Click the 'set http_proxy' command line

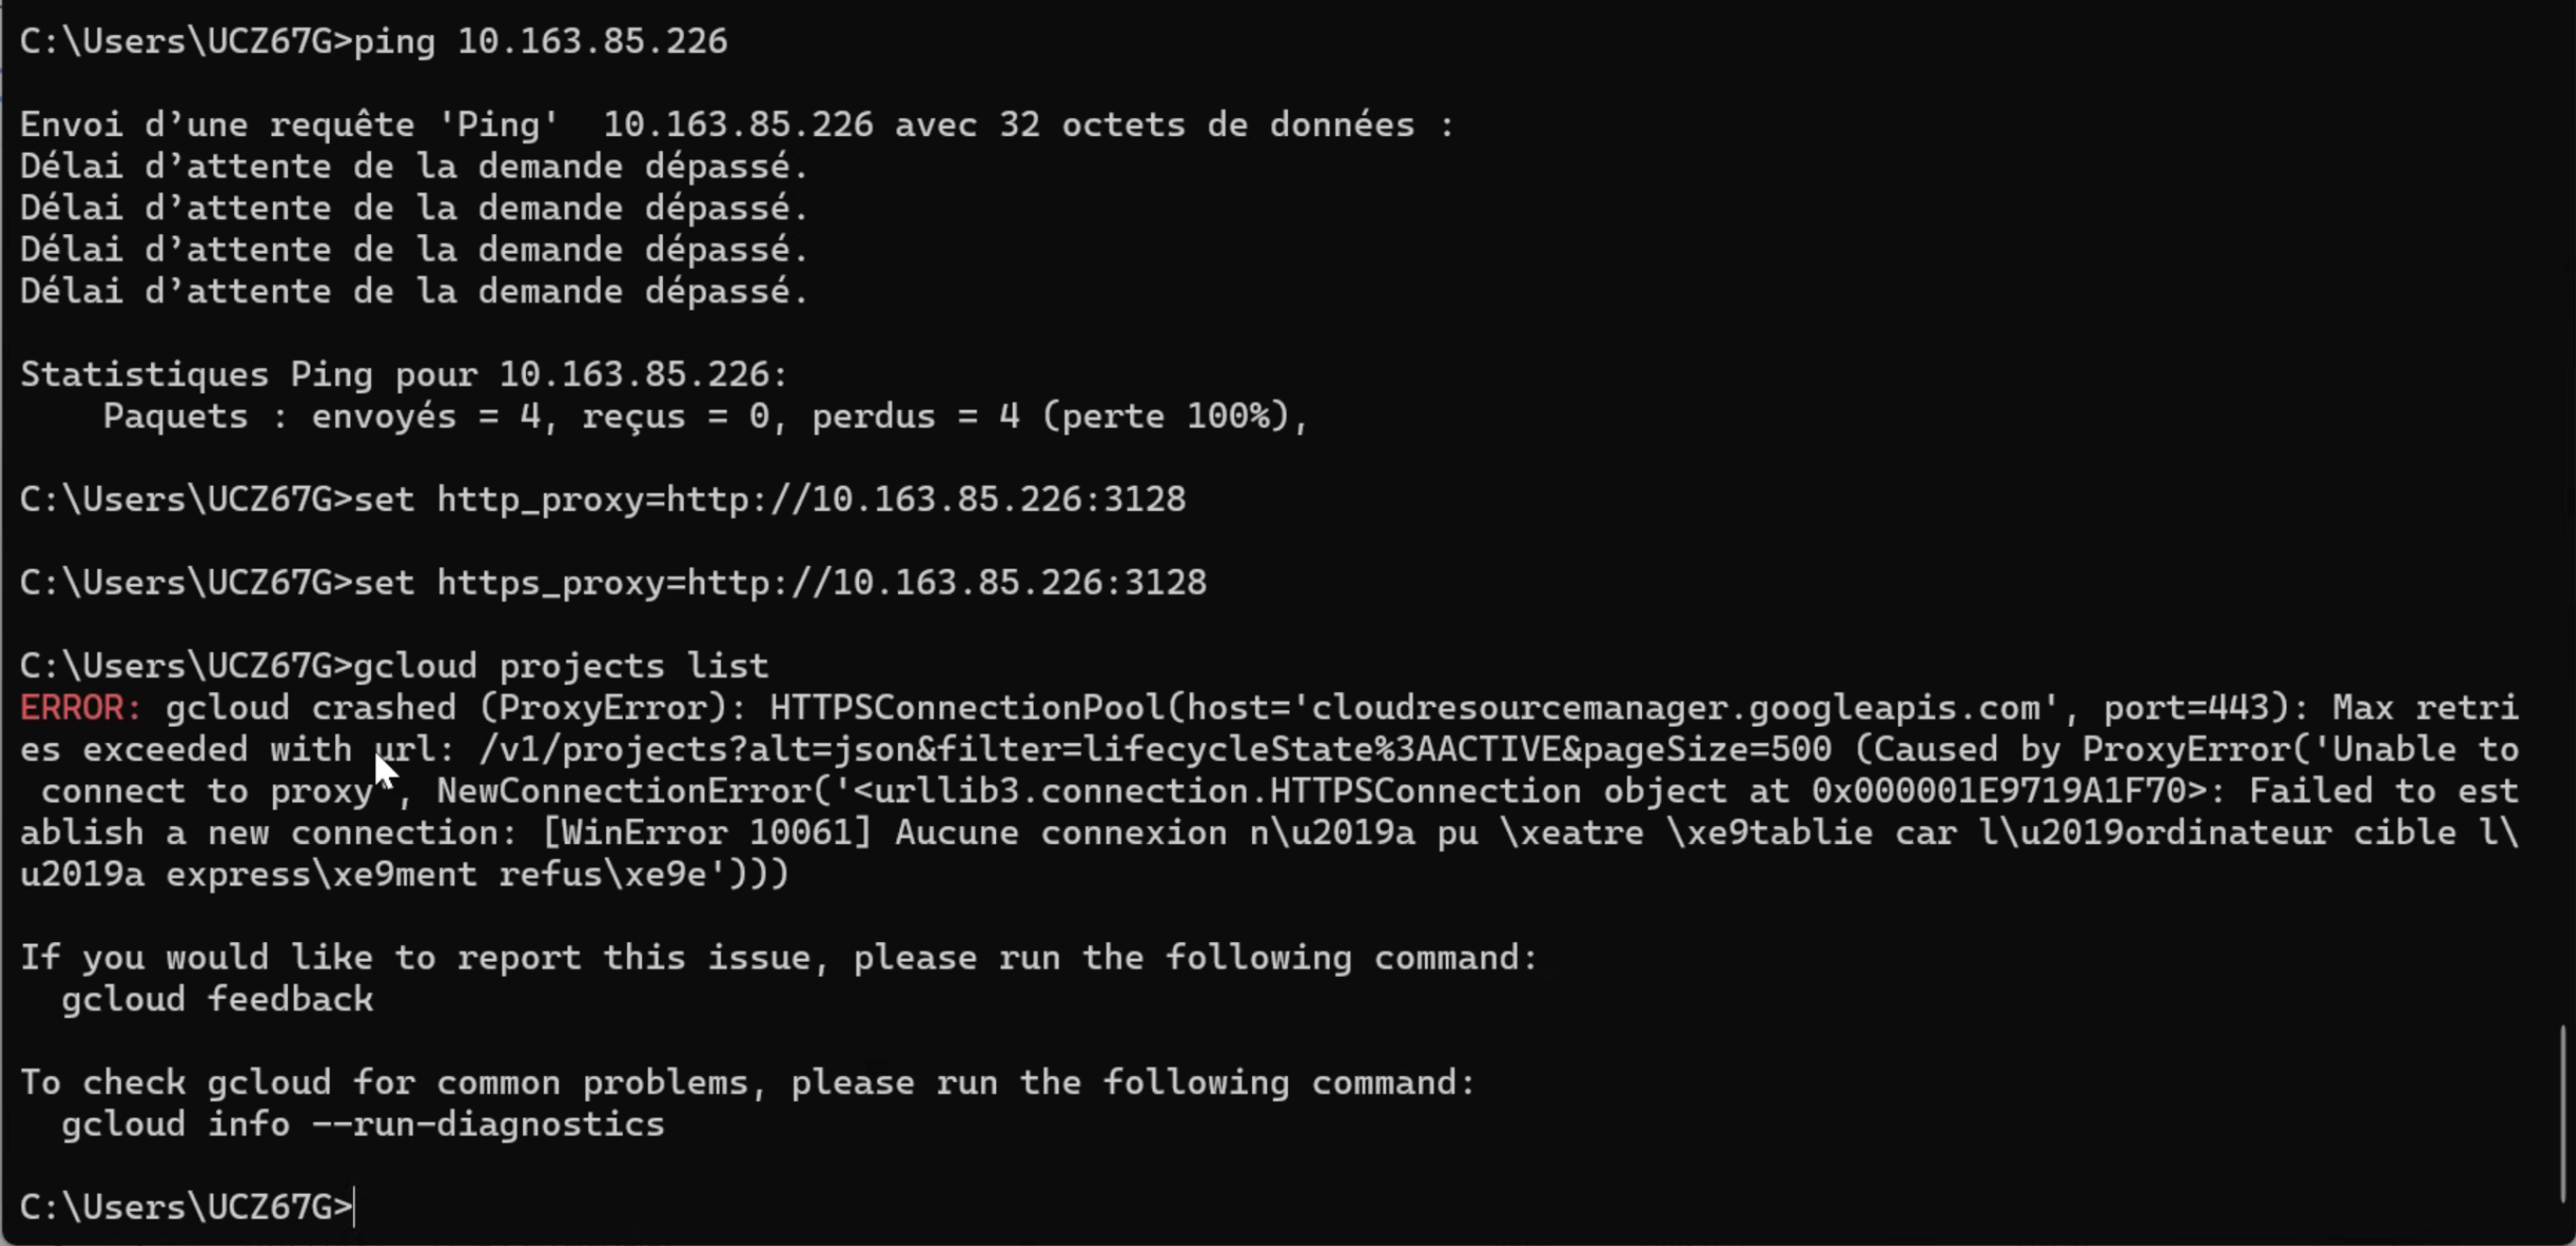pos(769,499)
